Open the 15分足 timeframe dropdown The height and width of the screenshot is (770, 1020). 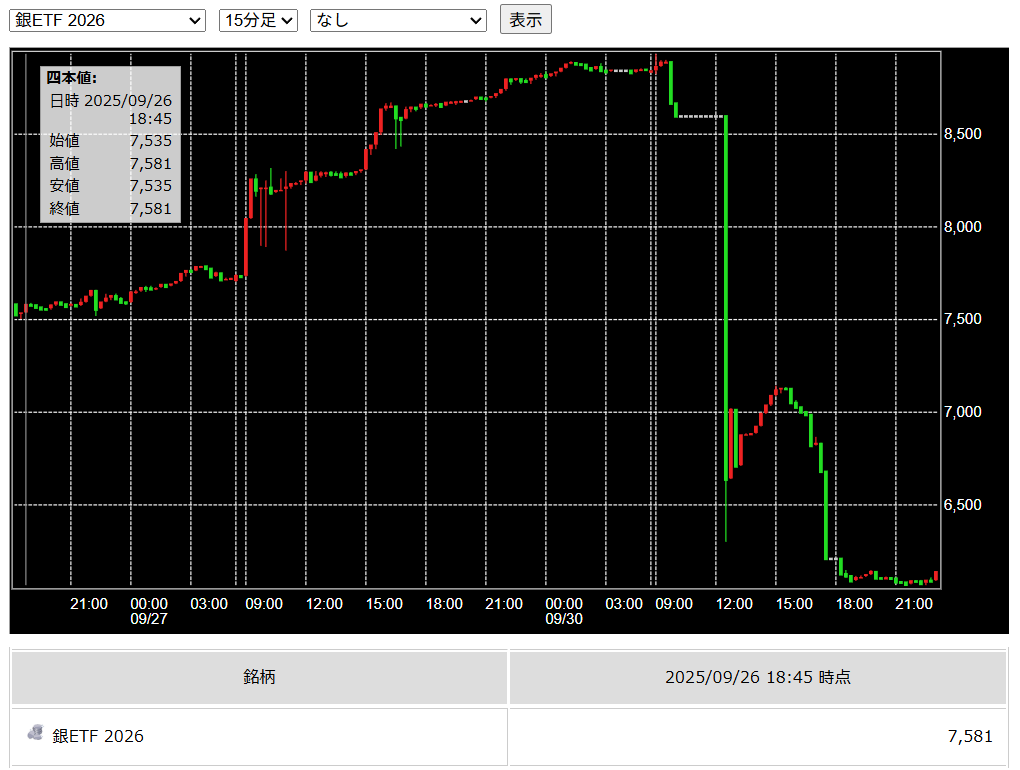click(x=258, y=20)
